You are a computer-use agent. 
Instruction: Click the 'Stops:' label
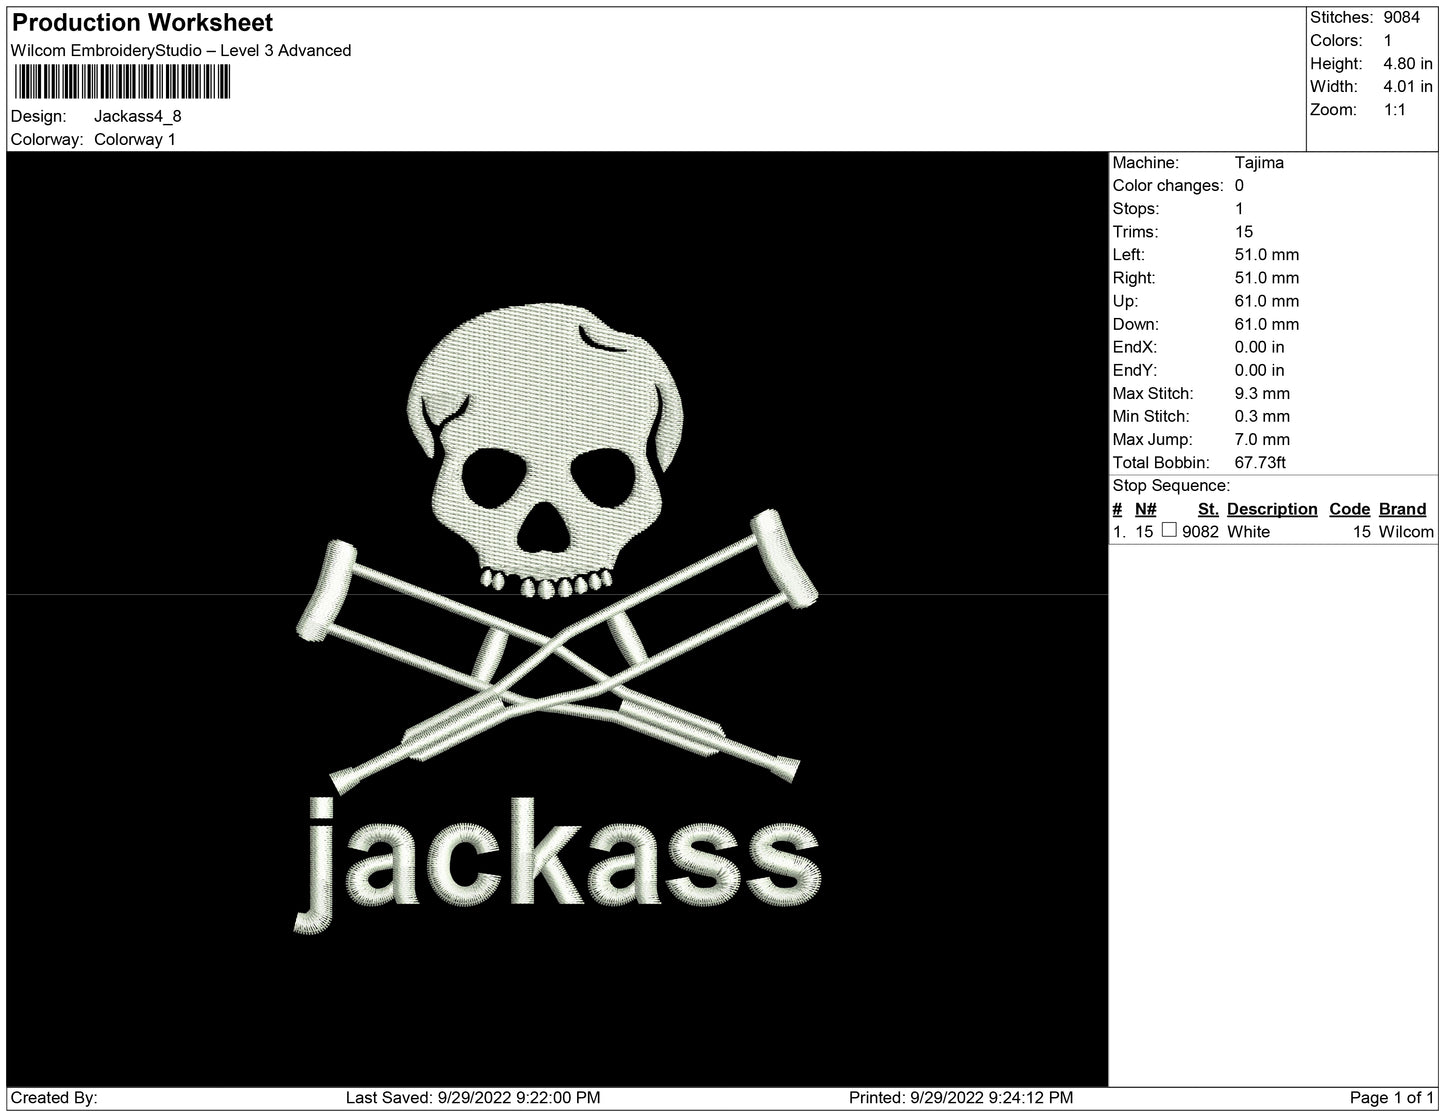(x=1136, y=208)
